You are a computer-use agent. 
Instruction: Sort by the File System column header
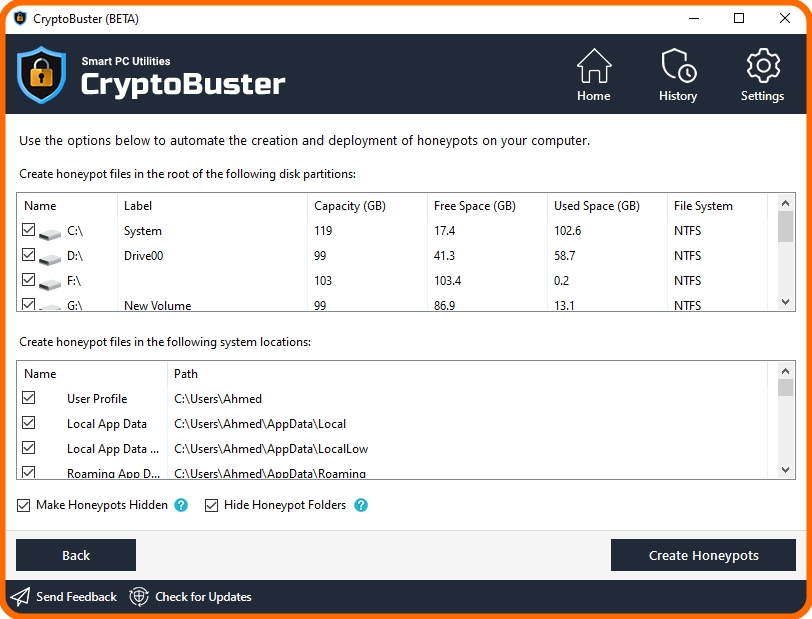click(x=717, y=206)
